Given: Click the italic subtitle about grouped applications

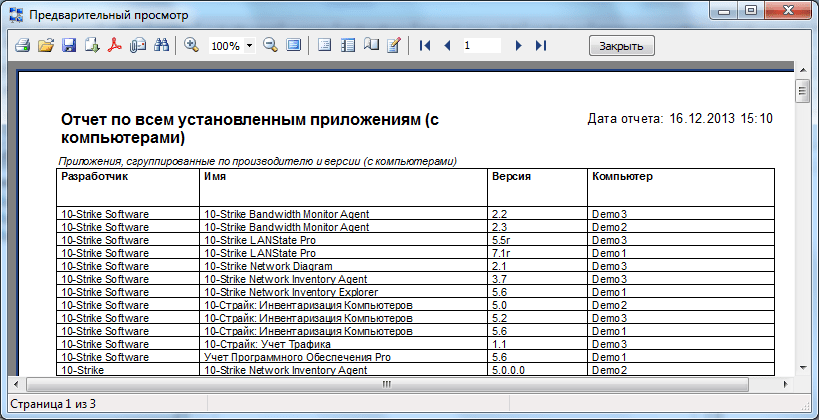Looking at the screenshot, I should (x=258, y=161).
